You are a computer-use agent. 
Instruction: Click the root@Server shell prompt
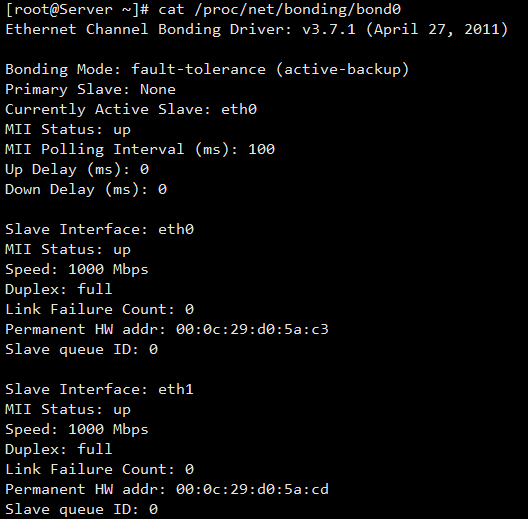(77, 9)
